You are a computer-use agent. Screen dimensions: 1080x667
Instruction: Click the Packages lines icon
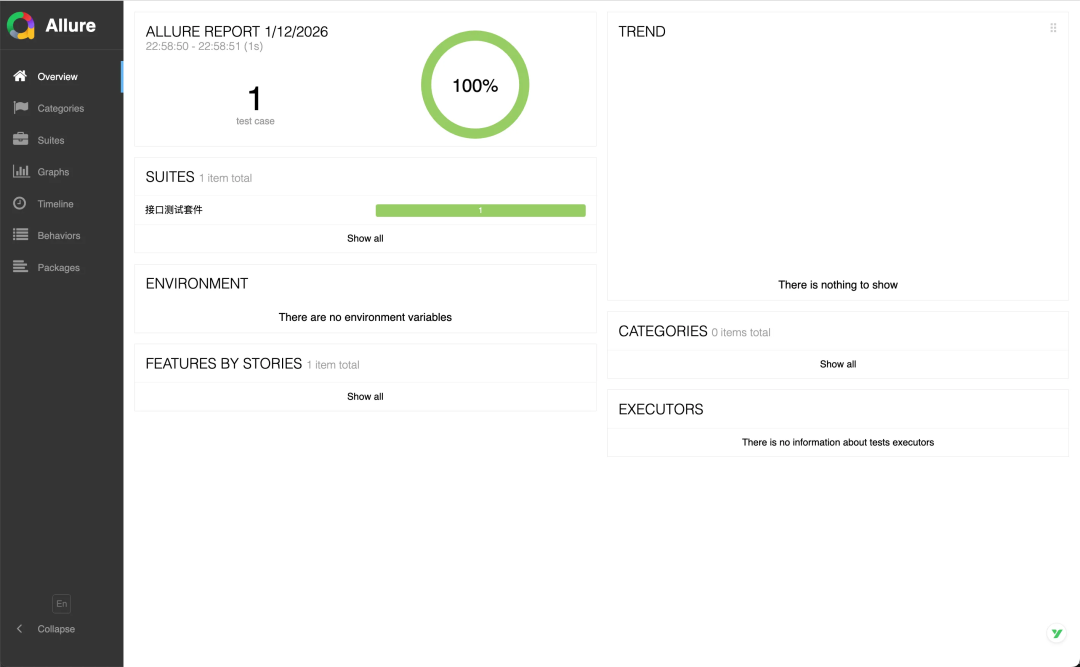[x=21, y=267]
